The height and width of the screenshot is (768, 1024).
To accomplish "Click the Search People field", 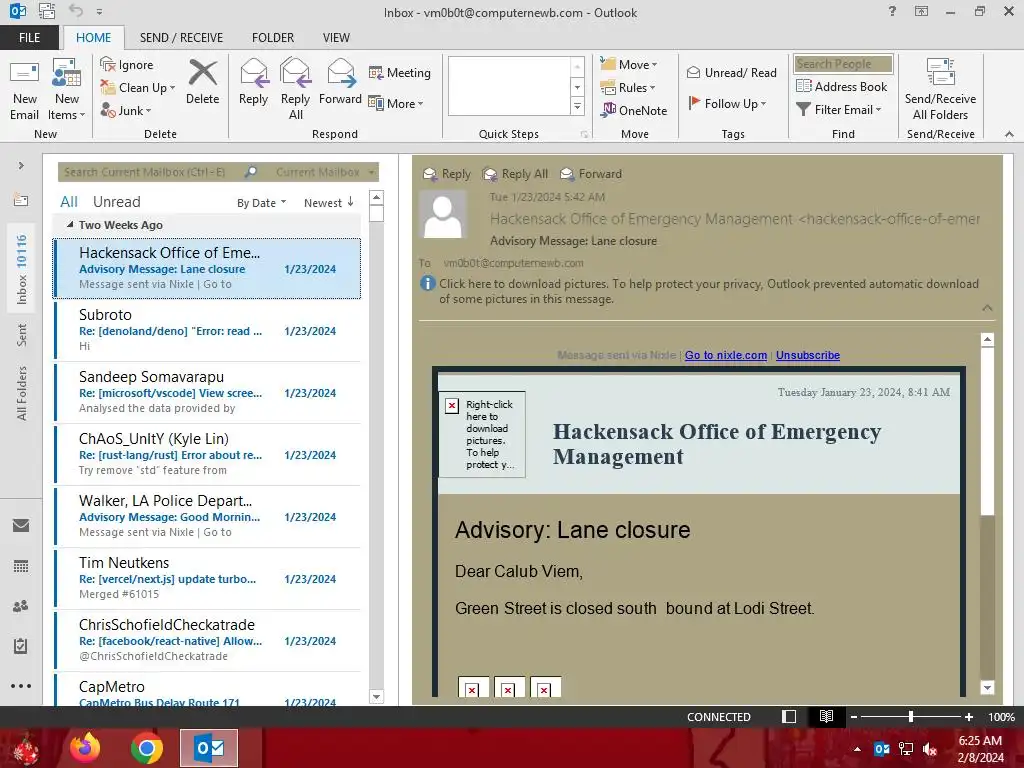I will (843, 64).
